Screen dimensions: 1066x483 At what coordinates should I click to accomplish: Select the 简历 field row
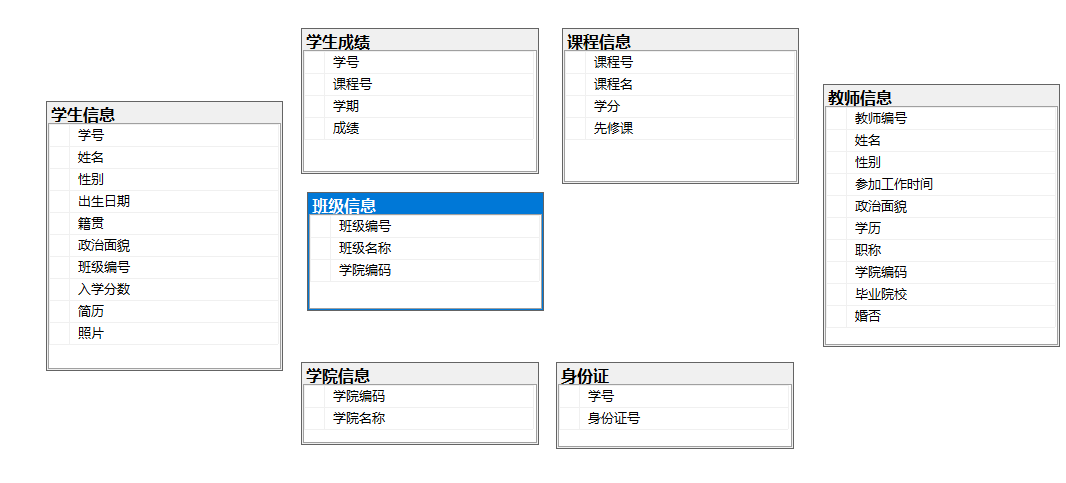click(x=164, y=312)
